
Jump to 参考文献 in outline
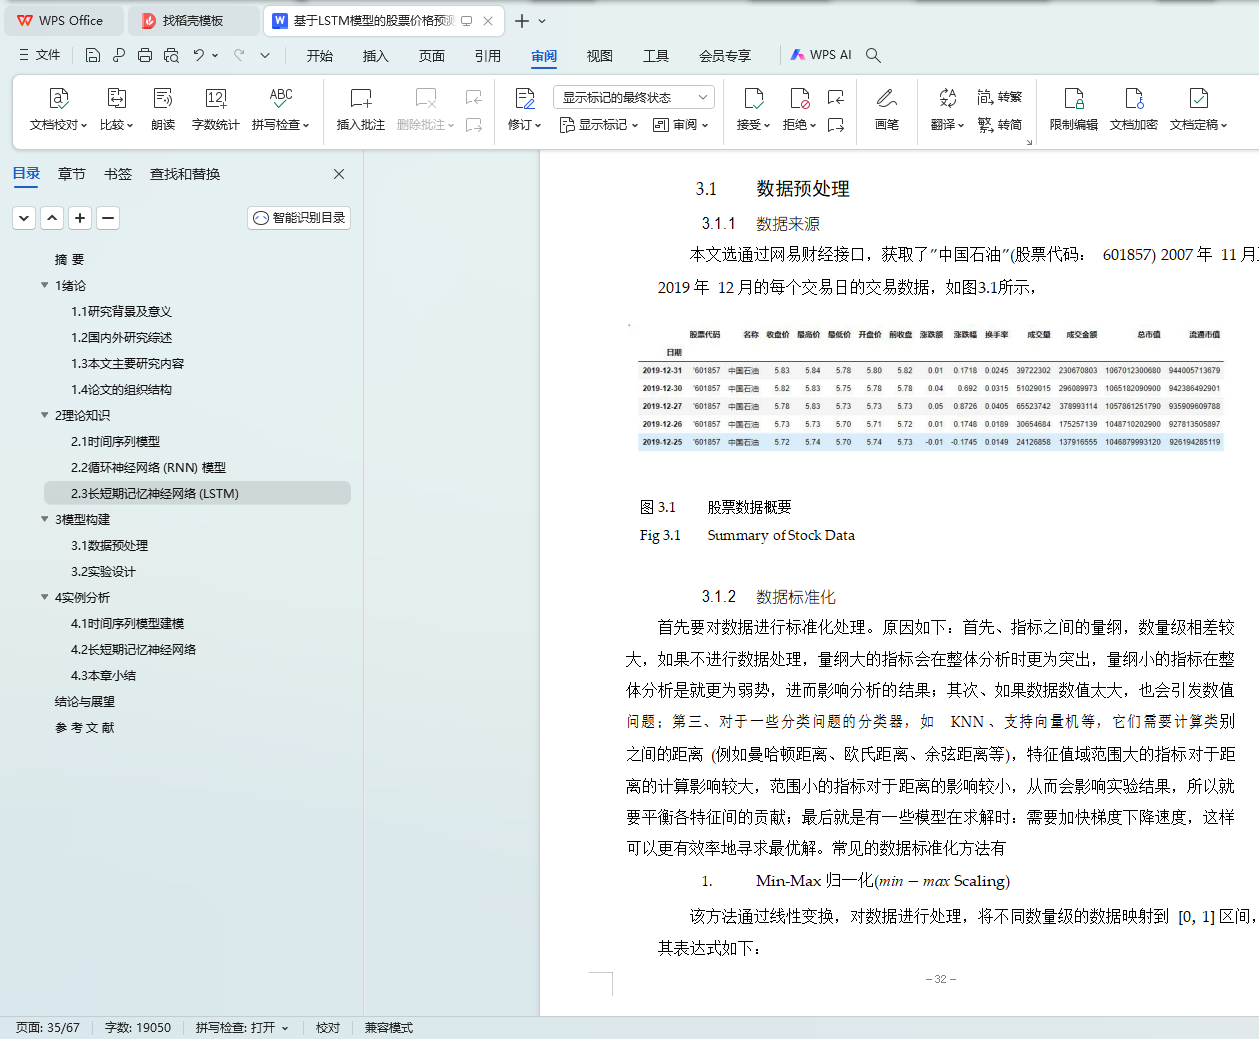coord(85,727)
